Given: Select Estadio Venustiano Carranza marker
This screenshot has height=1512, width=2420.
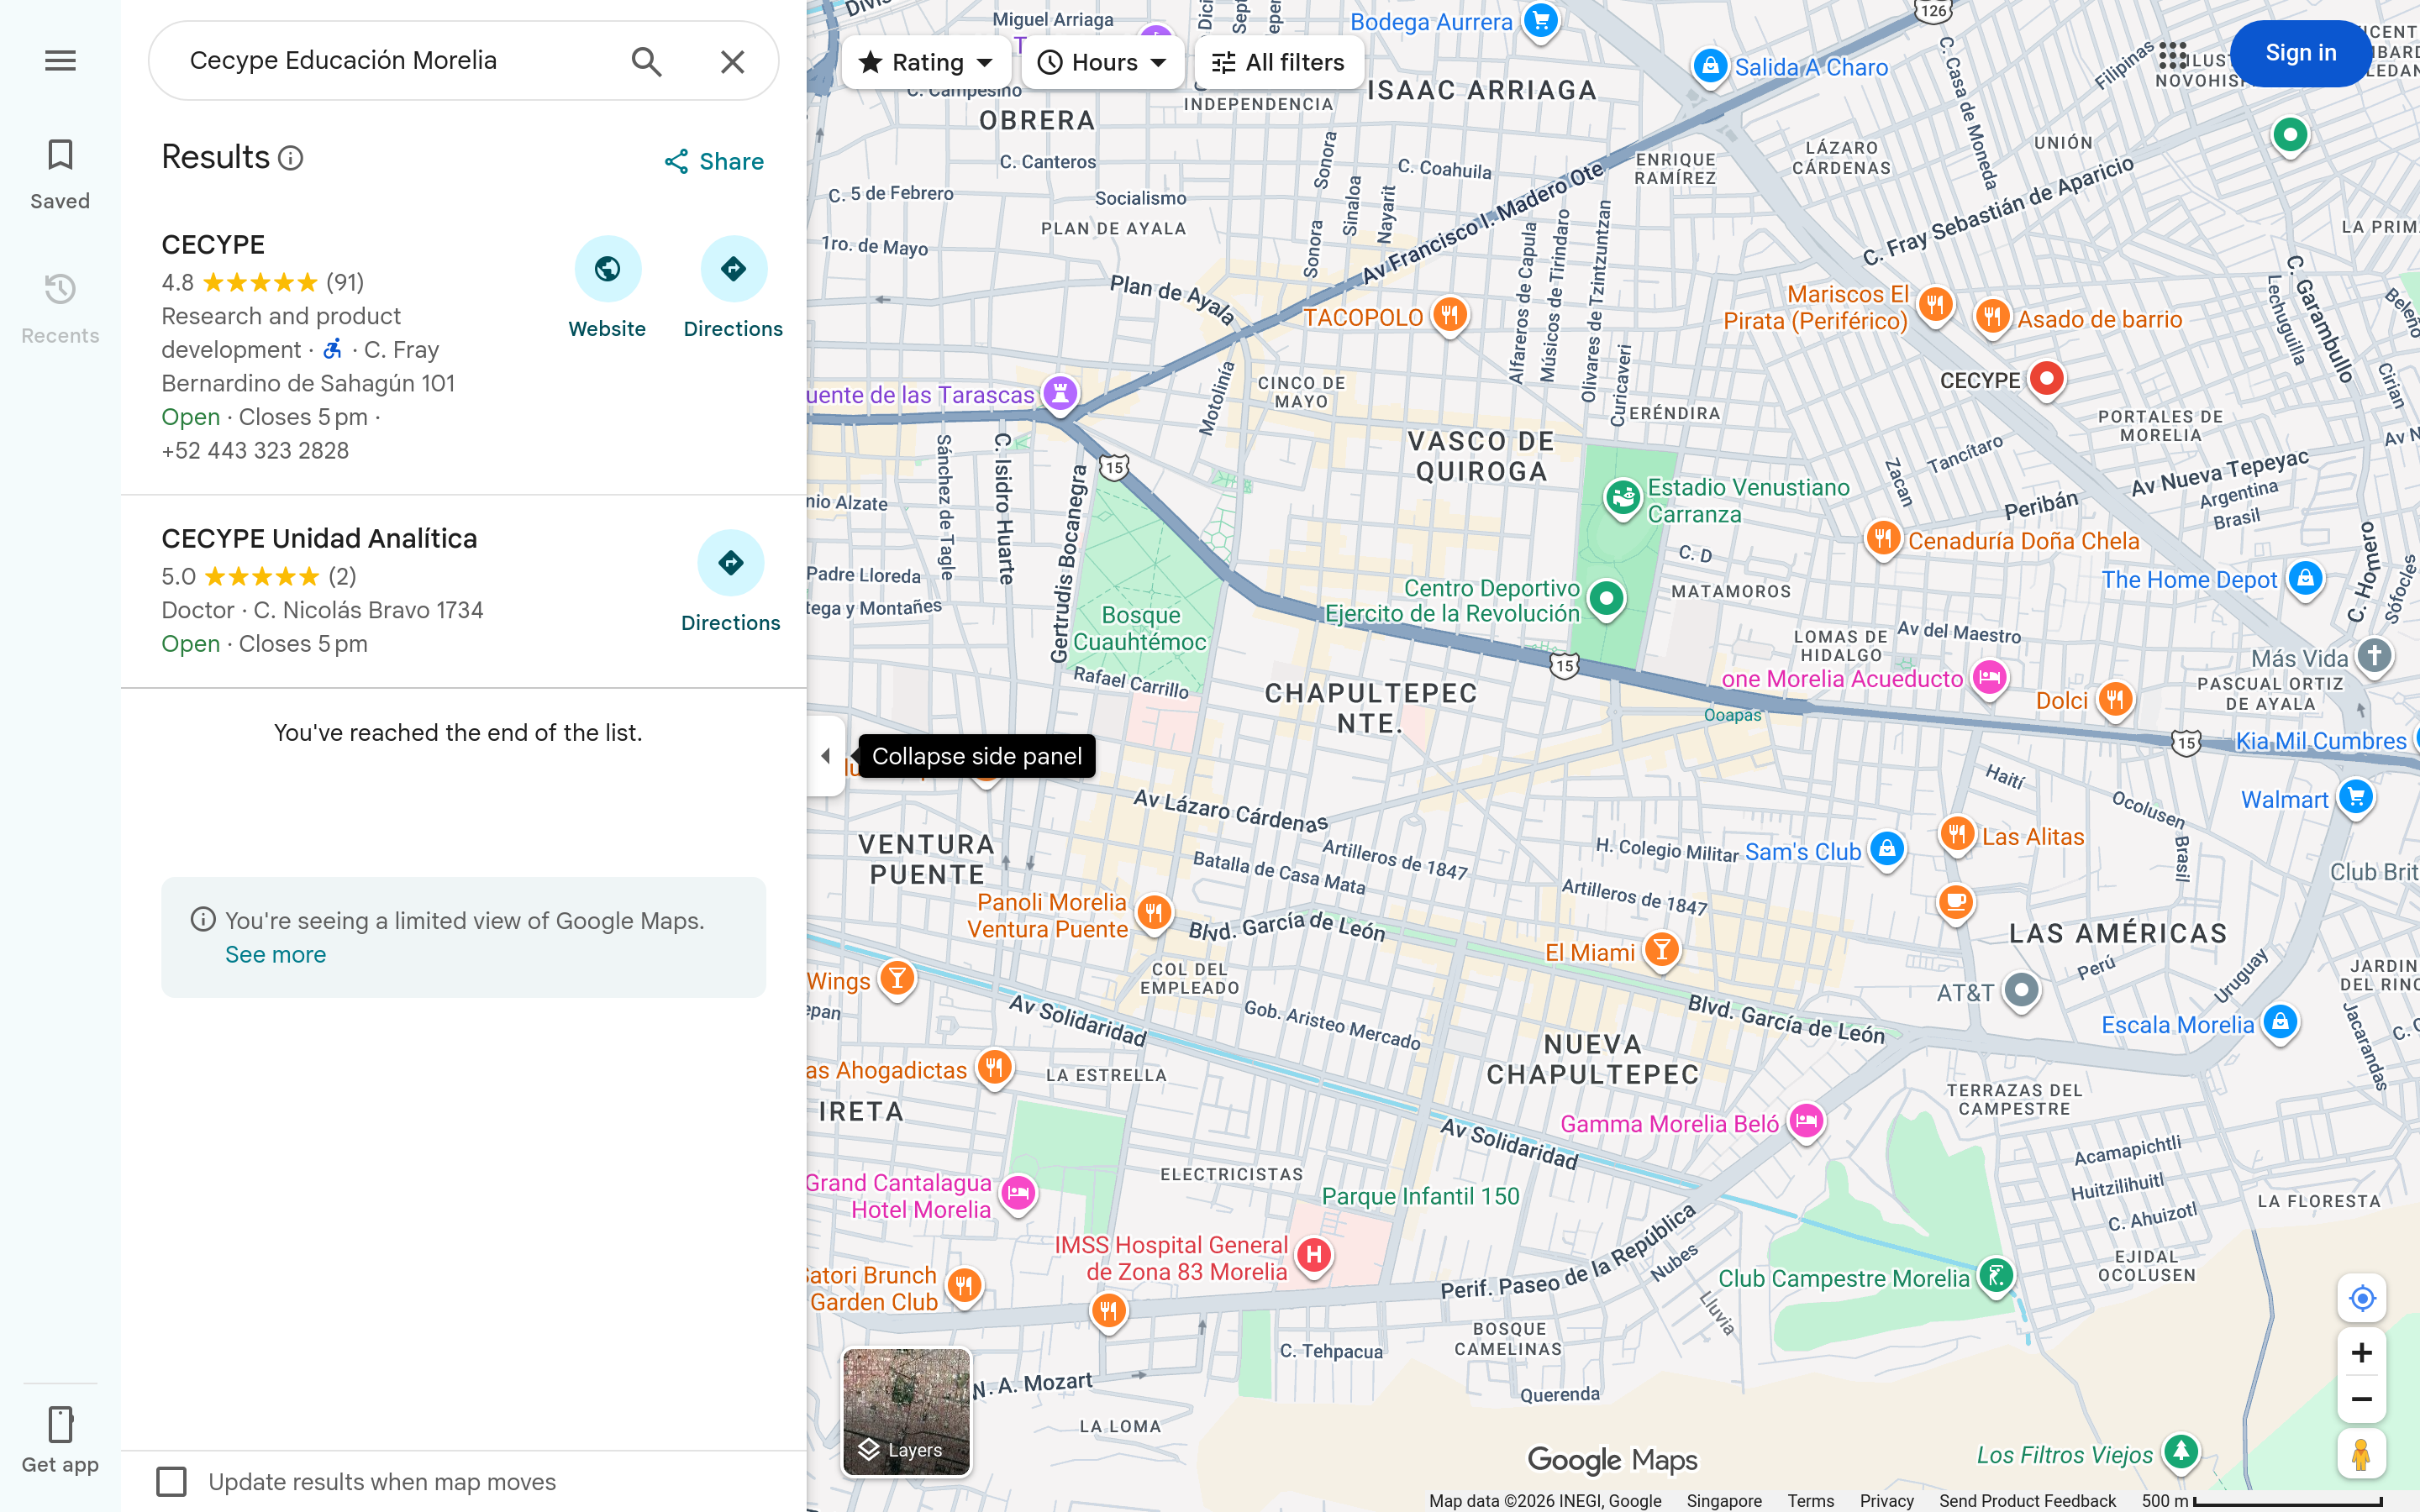Looking at the screenshot, I should 1623,497.
